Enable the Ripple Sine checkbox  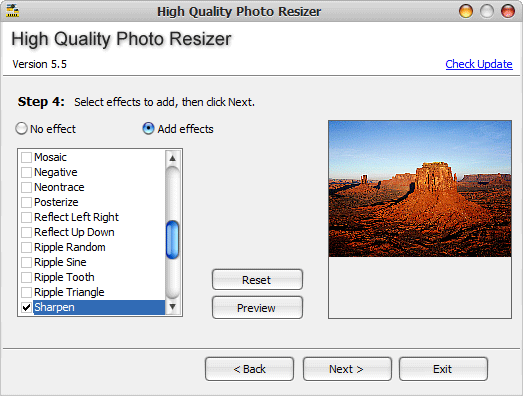pyautogui.click(x=26, y=262)
